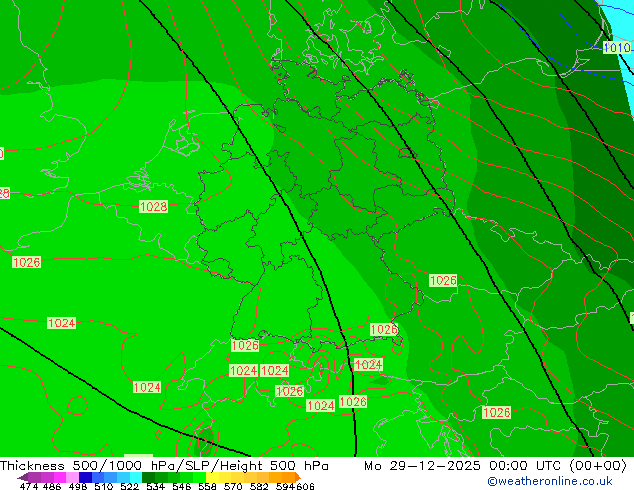Click the blue 1010 contour label

click(x=617, y=48)
